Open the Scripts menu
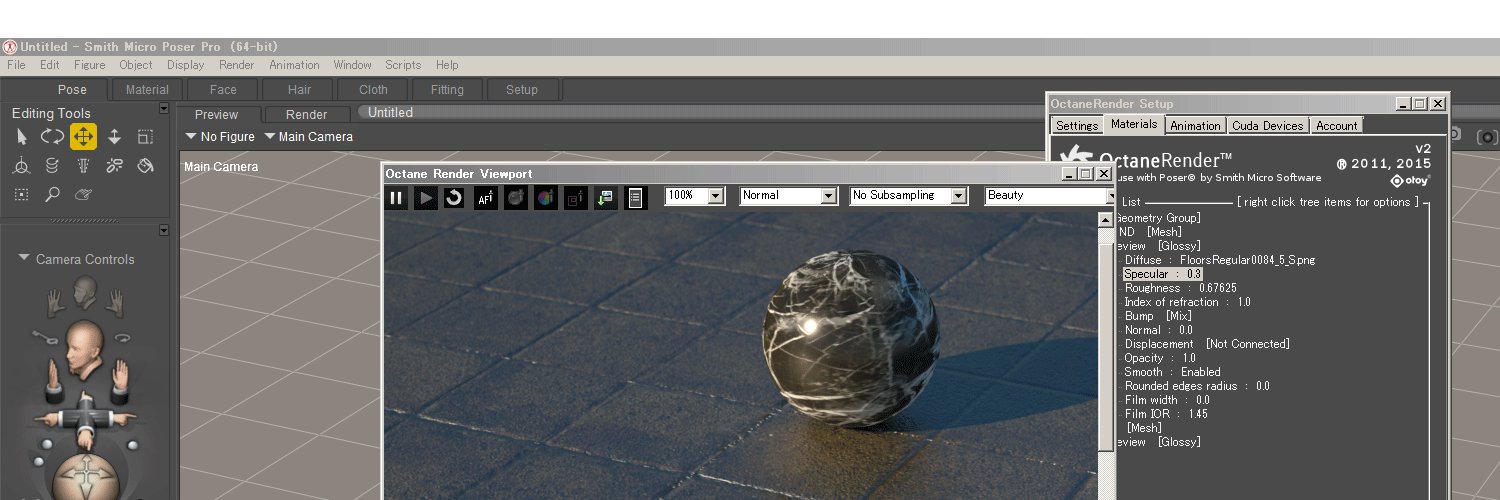 coord(403,65)
